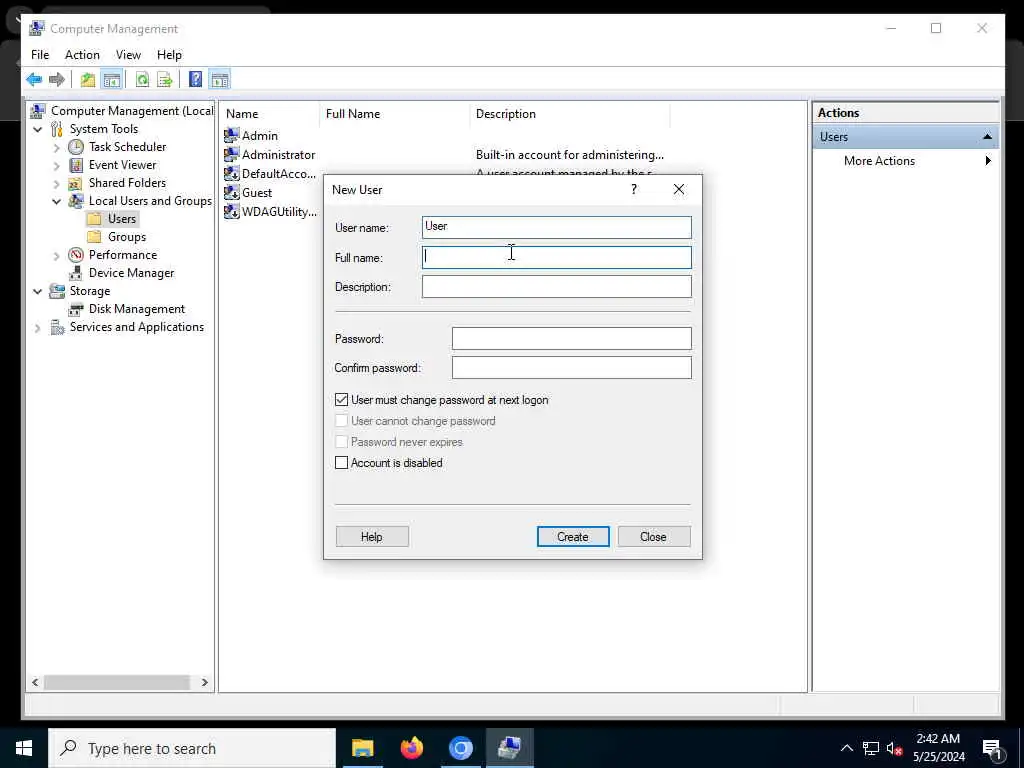
Task: Click the Password input field
Action: [x=571, y=338]
